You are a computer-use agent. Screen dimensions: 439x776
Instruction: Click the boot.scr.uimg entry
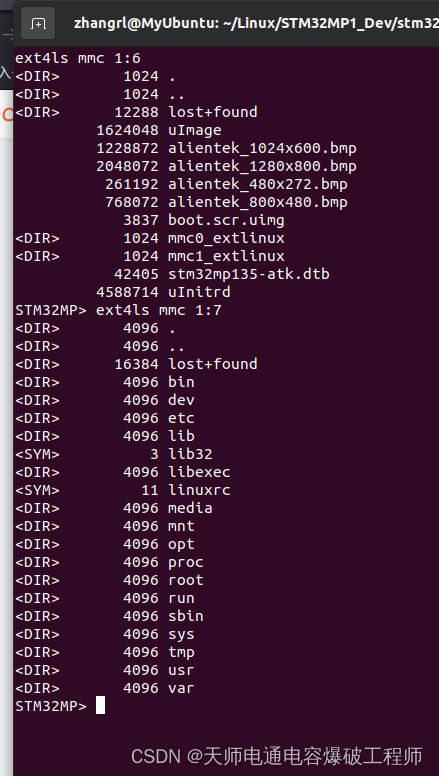pyautogui.click(x=226, y=220)
